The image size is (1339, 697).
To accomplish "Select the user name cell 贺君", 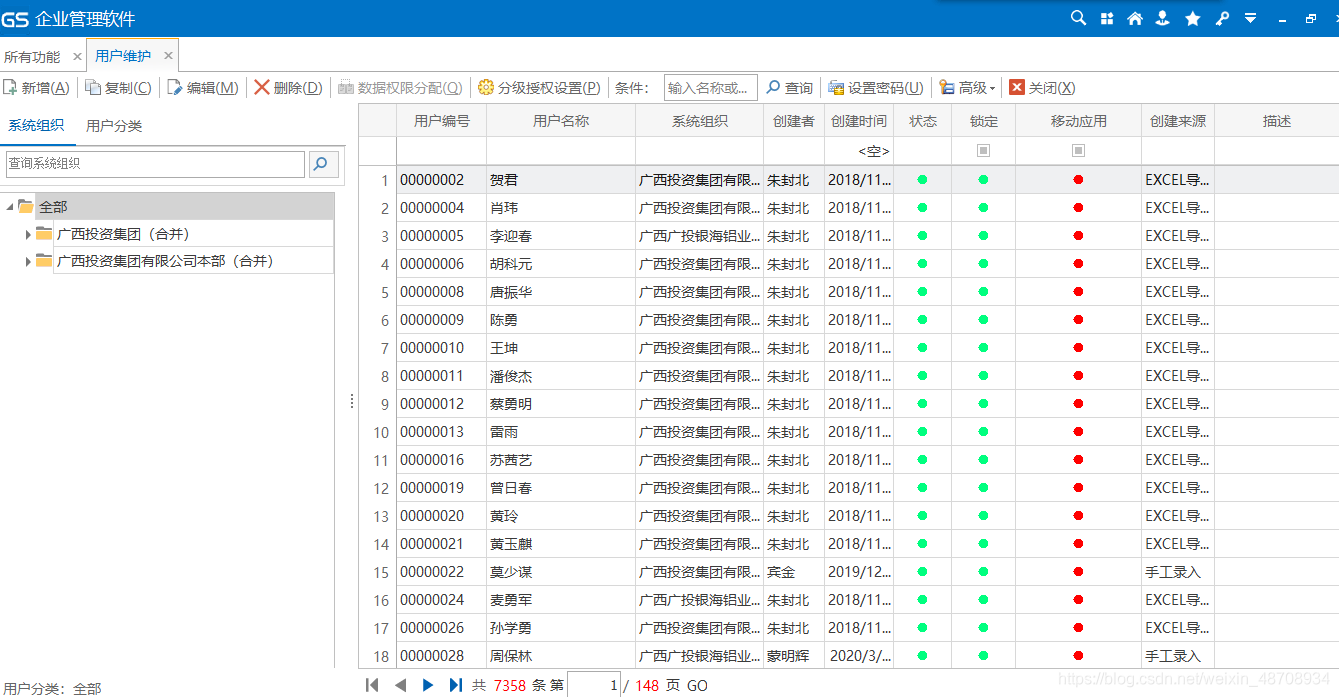I will pos(561,180).
